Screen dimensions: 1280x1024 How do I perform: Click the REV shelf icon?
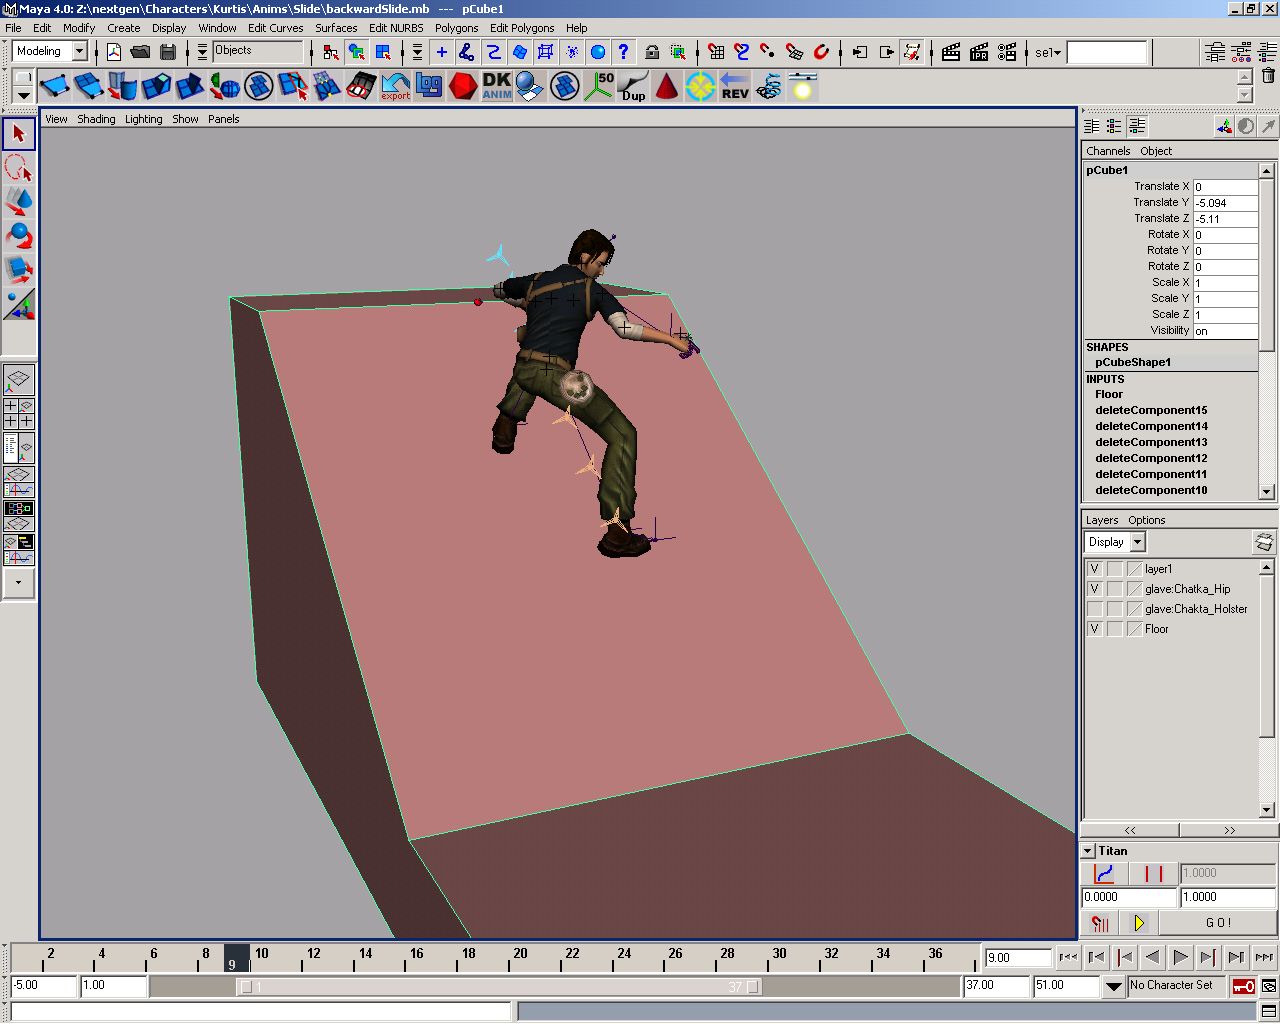click(735, 86)
